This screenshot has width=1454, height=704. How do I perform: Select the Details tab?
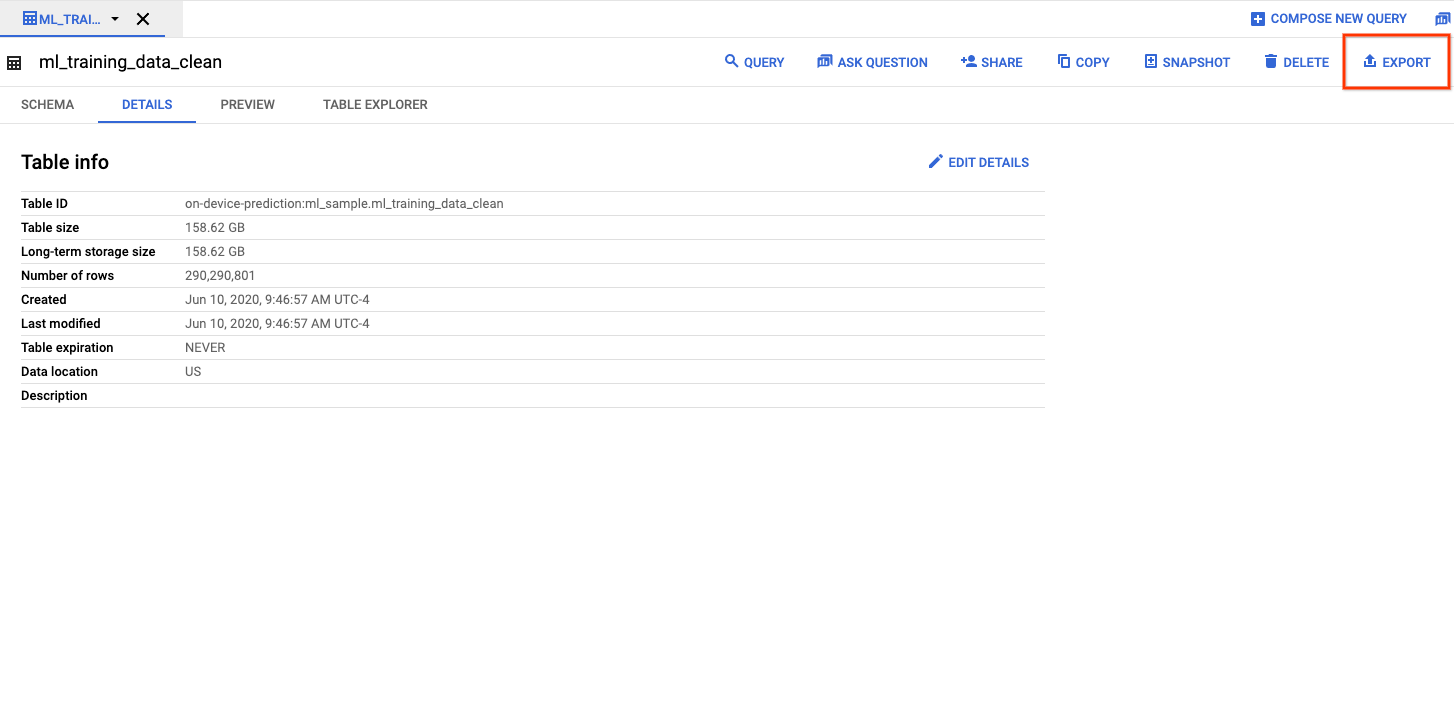[147, 105]
